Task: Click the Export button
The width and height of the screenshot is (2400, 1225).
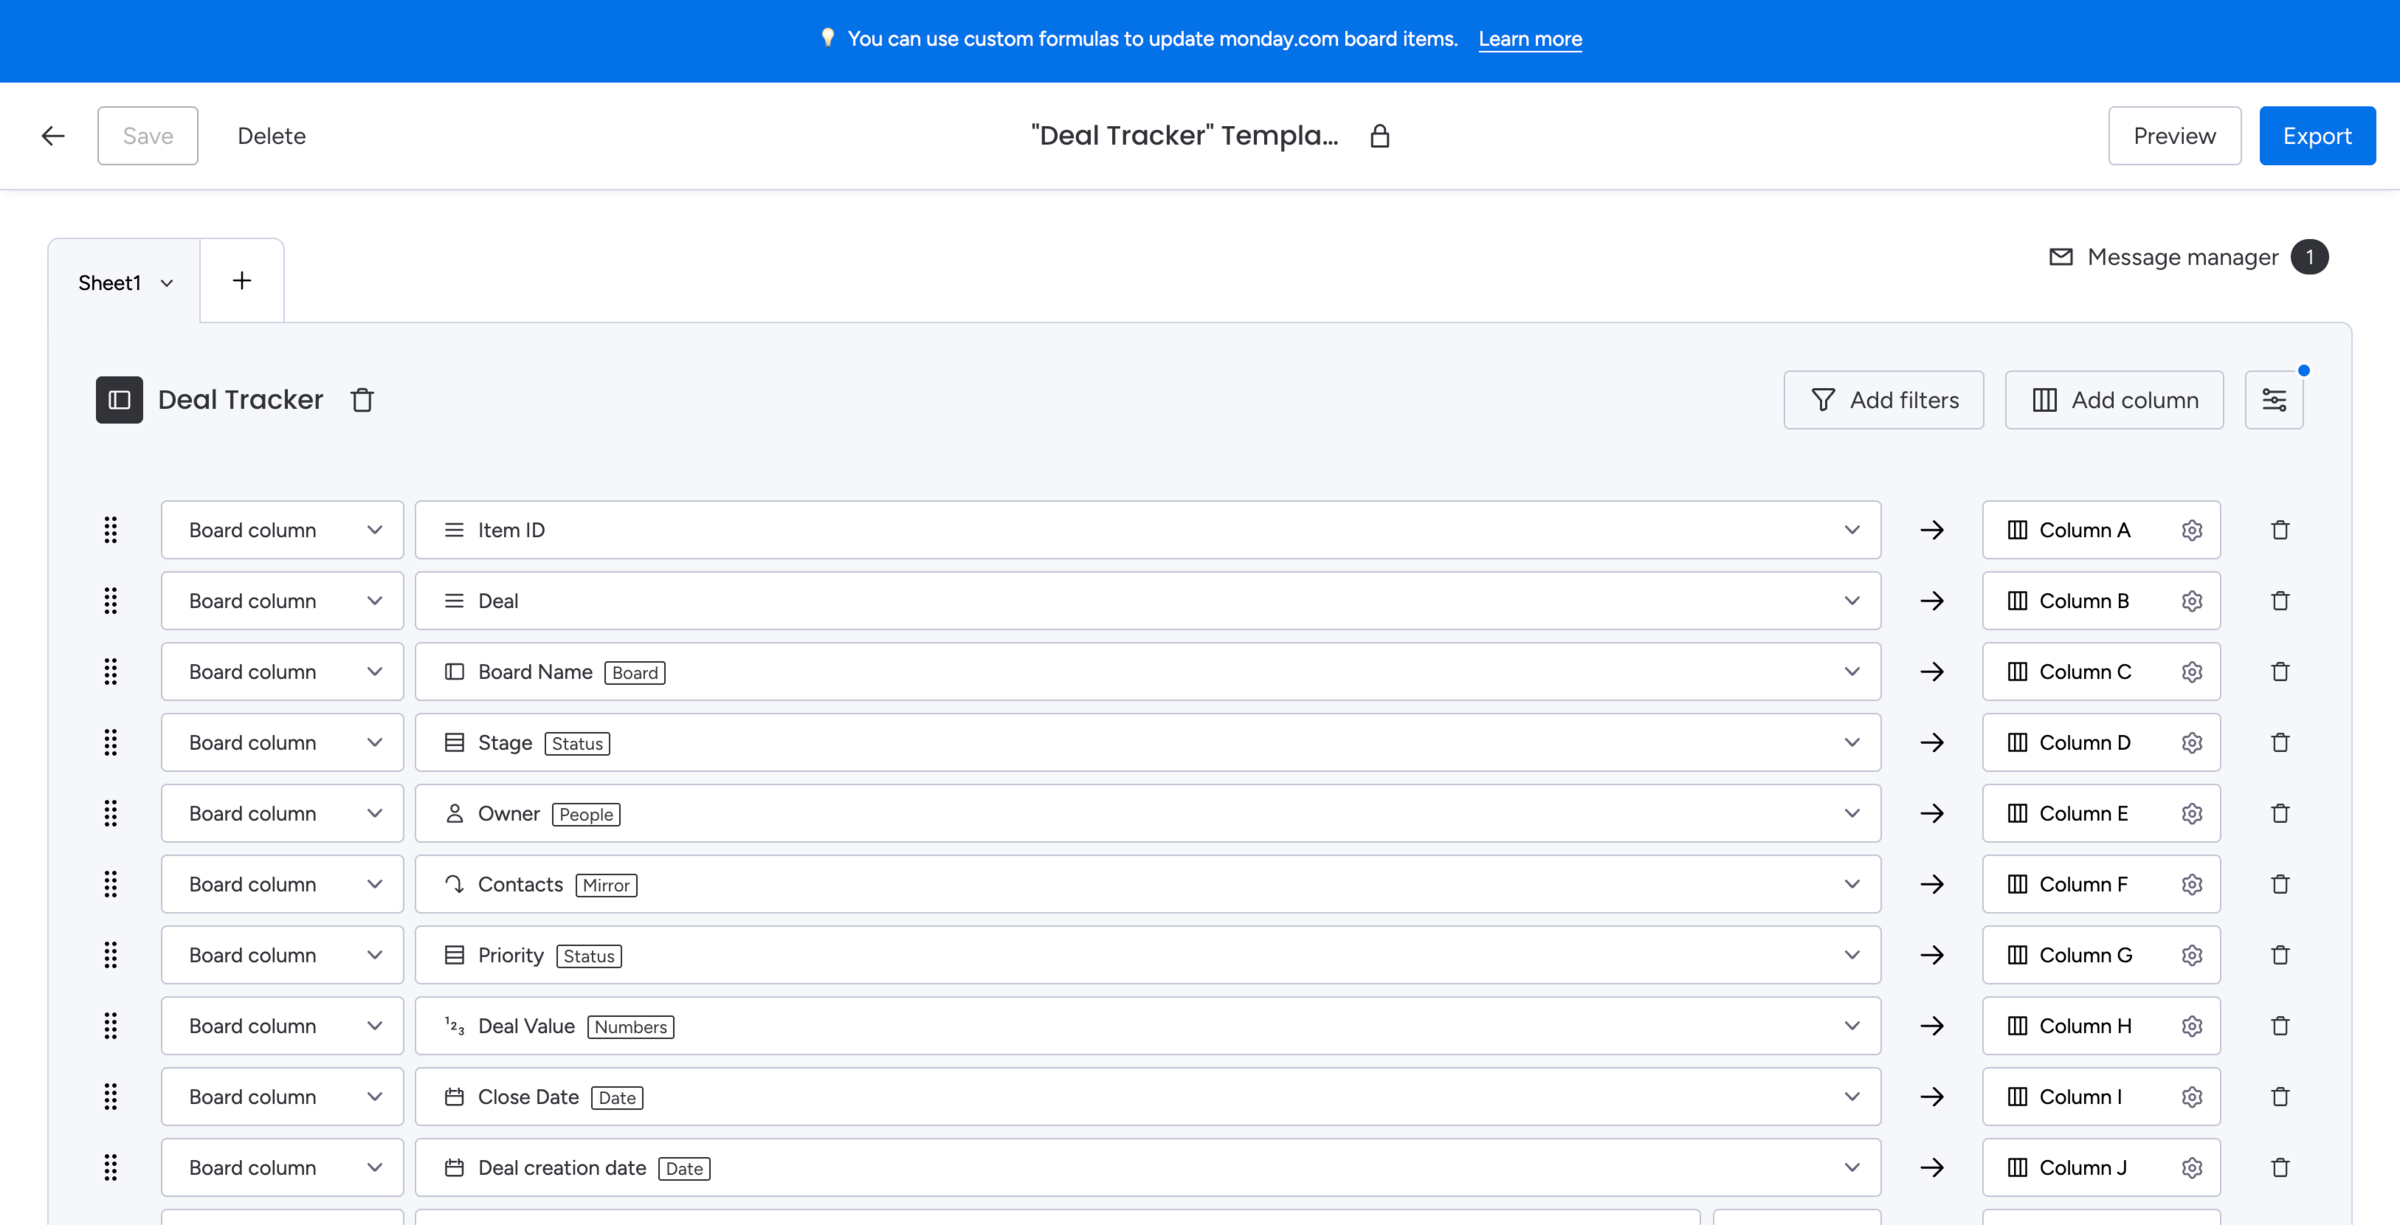Action: (2316, 136)
